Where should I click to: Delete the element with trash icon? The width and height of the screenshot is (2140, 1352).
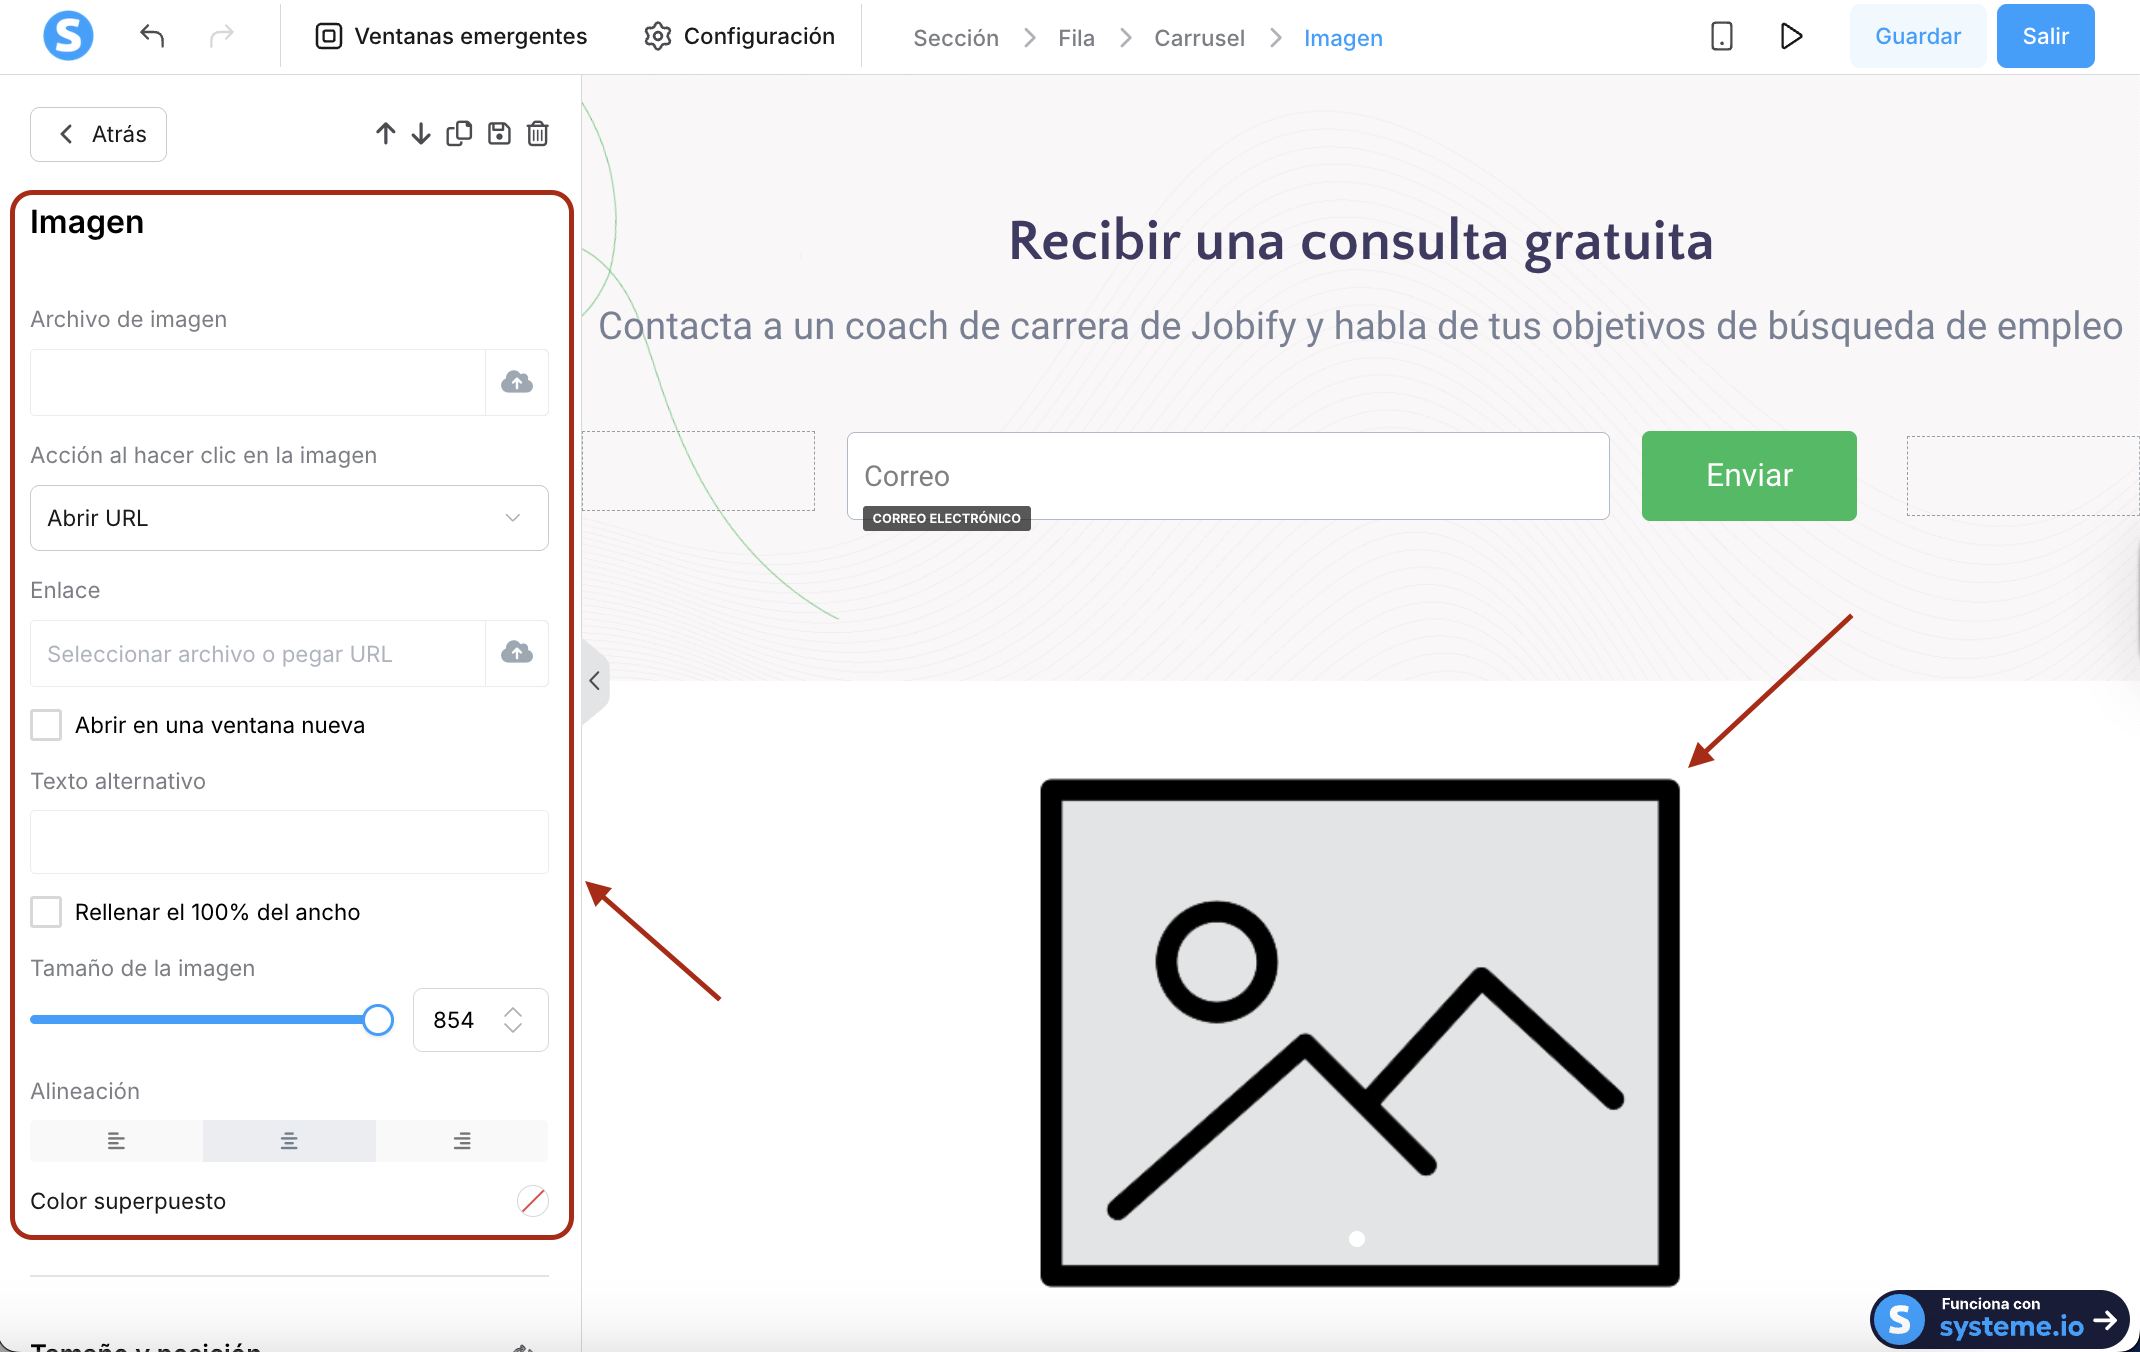538,134
